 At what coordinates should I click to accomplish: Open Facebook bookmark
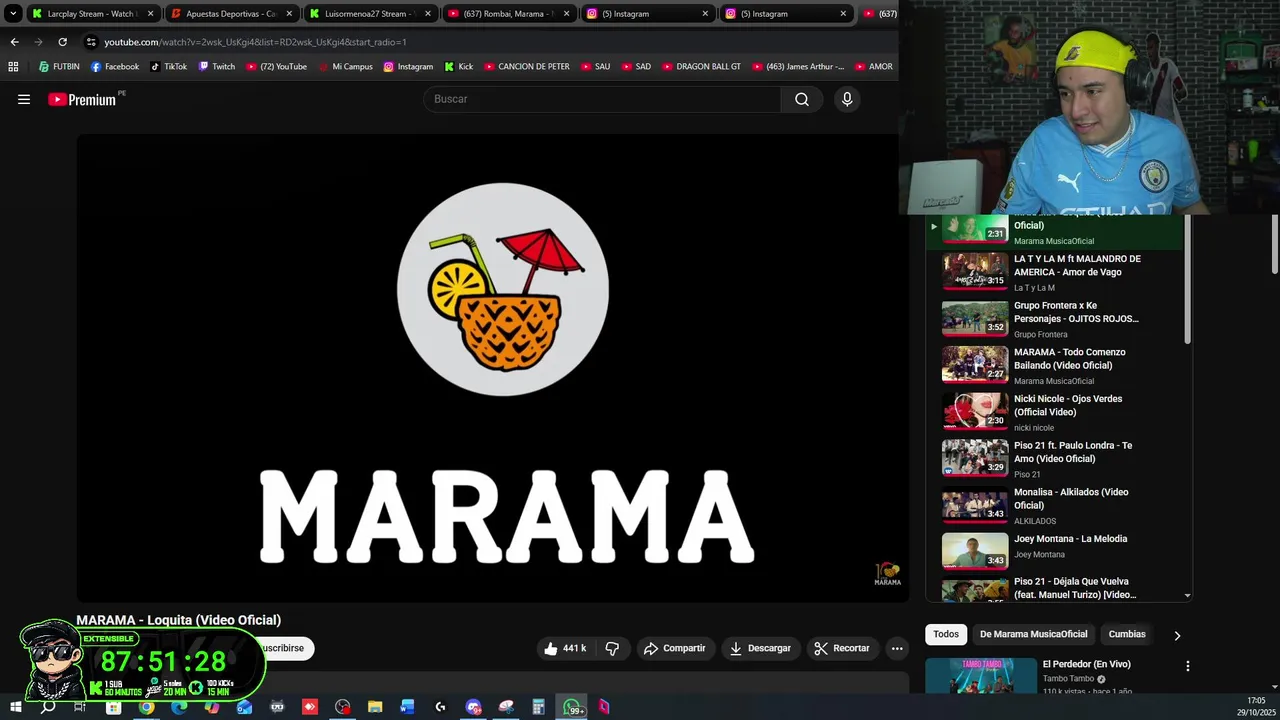click(x=115, y=67)
